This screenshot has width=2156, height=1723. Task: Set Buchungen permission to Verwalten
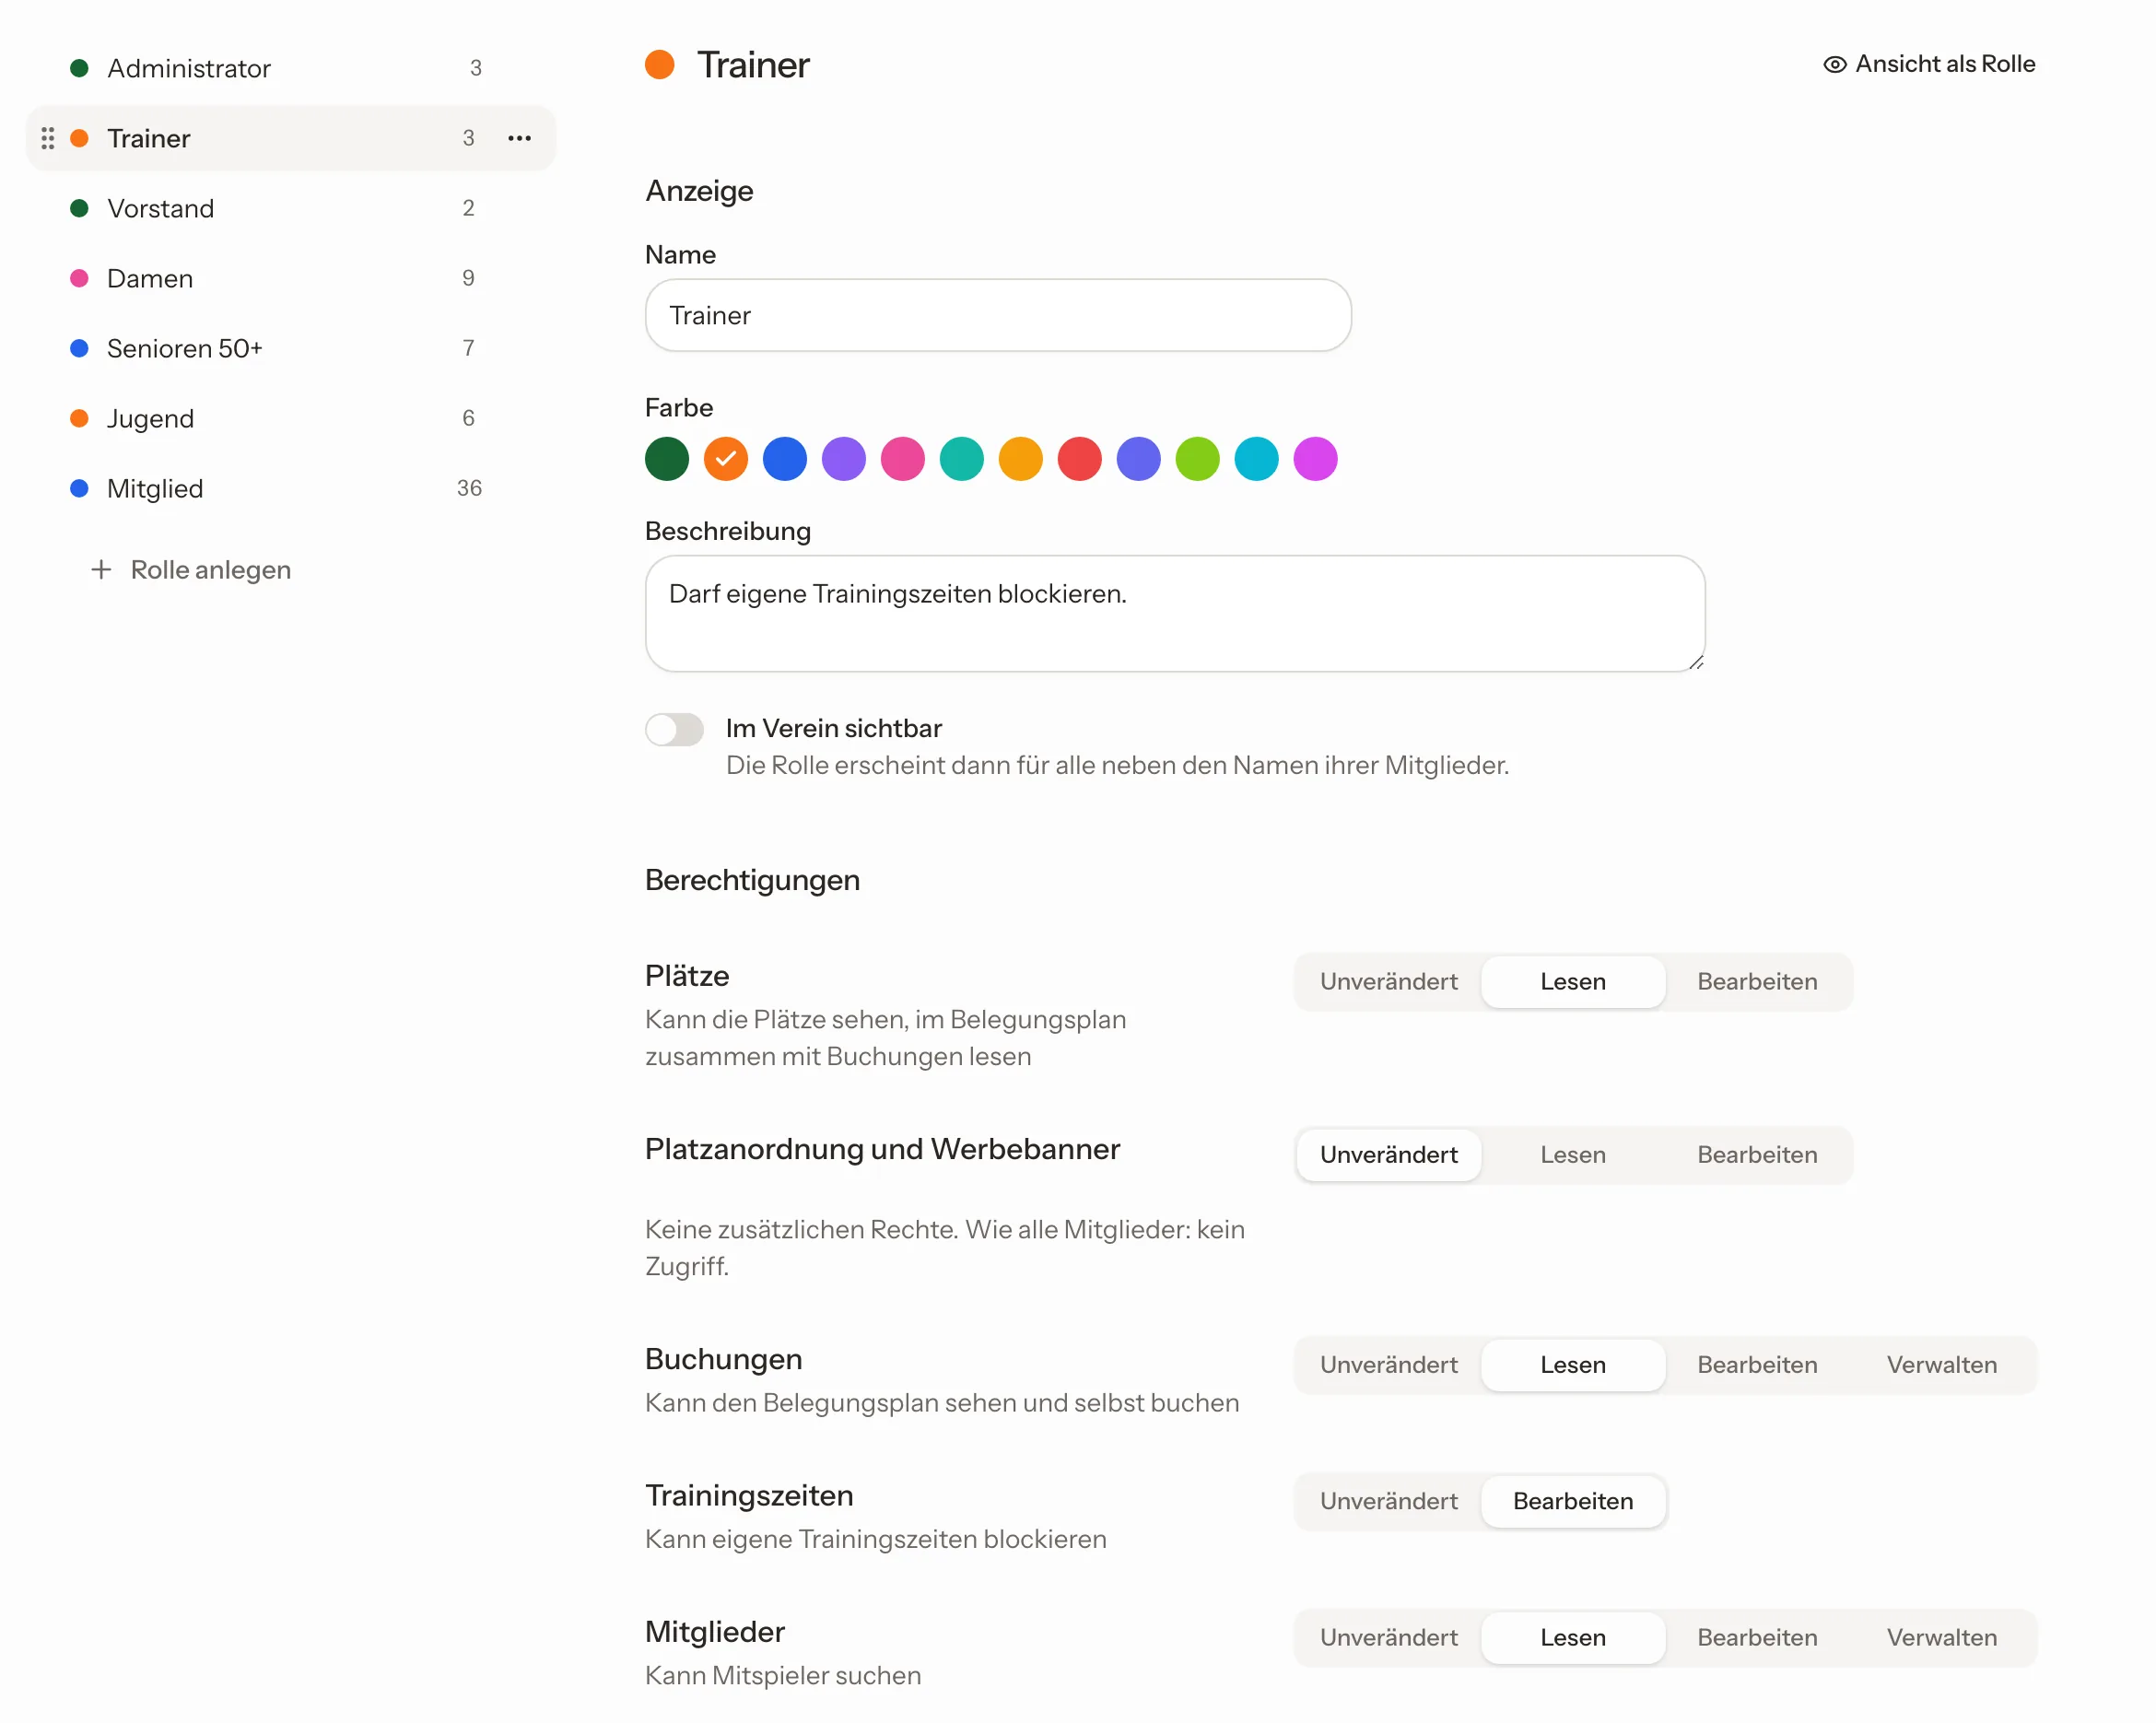(x=1941, y=1364)
